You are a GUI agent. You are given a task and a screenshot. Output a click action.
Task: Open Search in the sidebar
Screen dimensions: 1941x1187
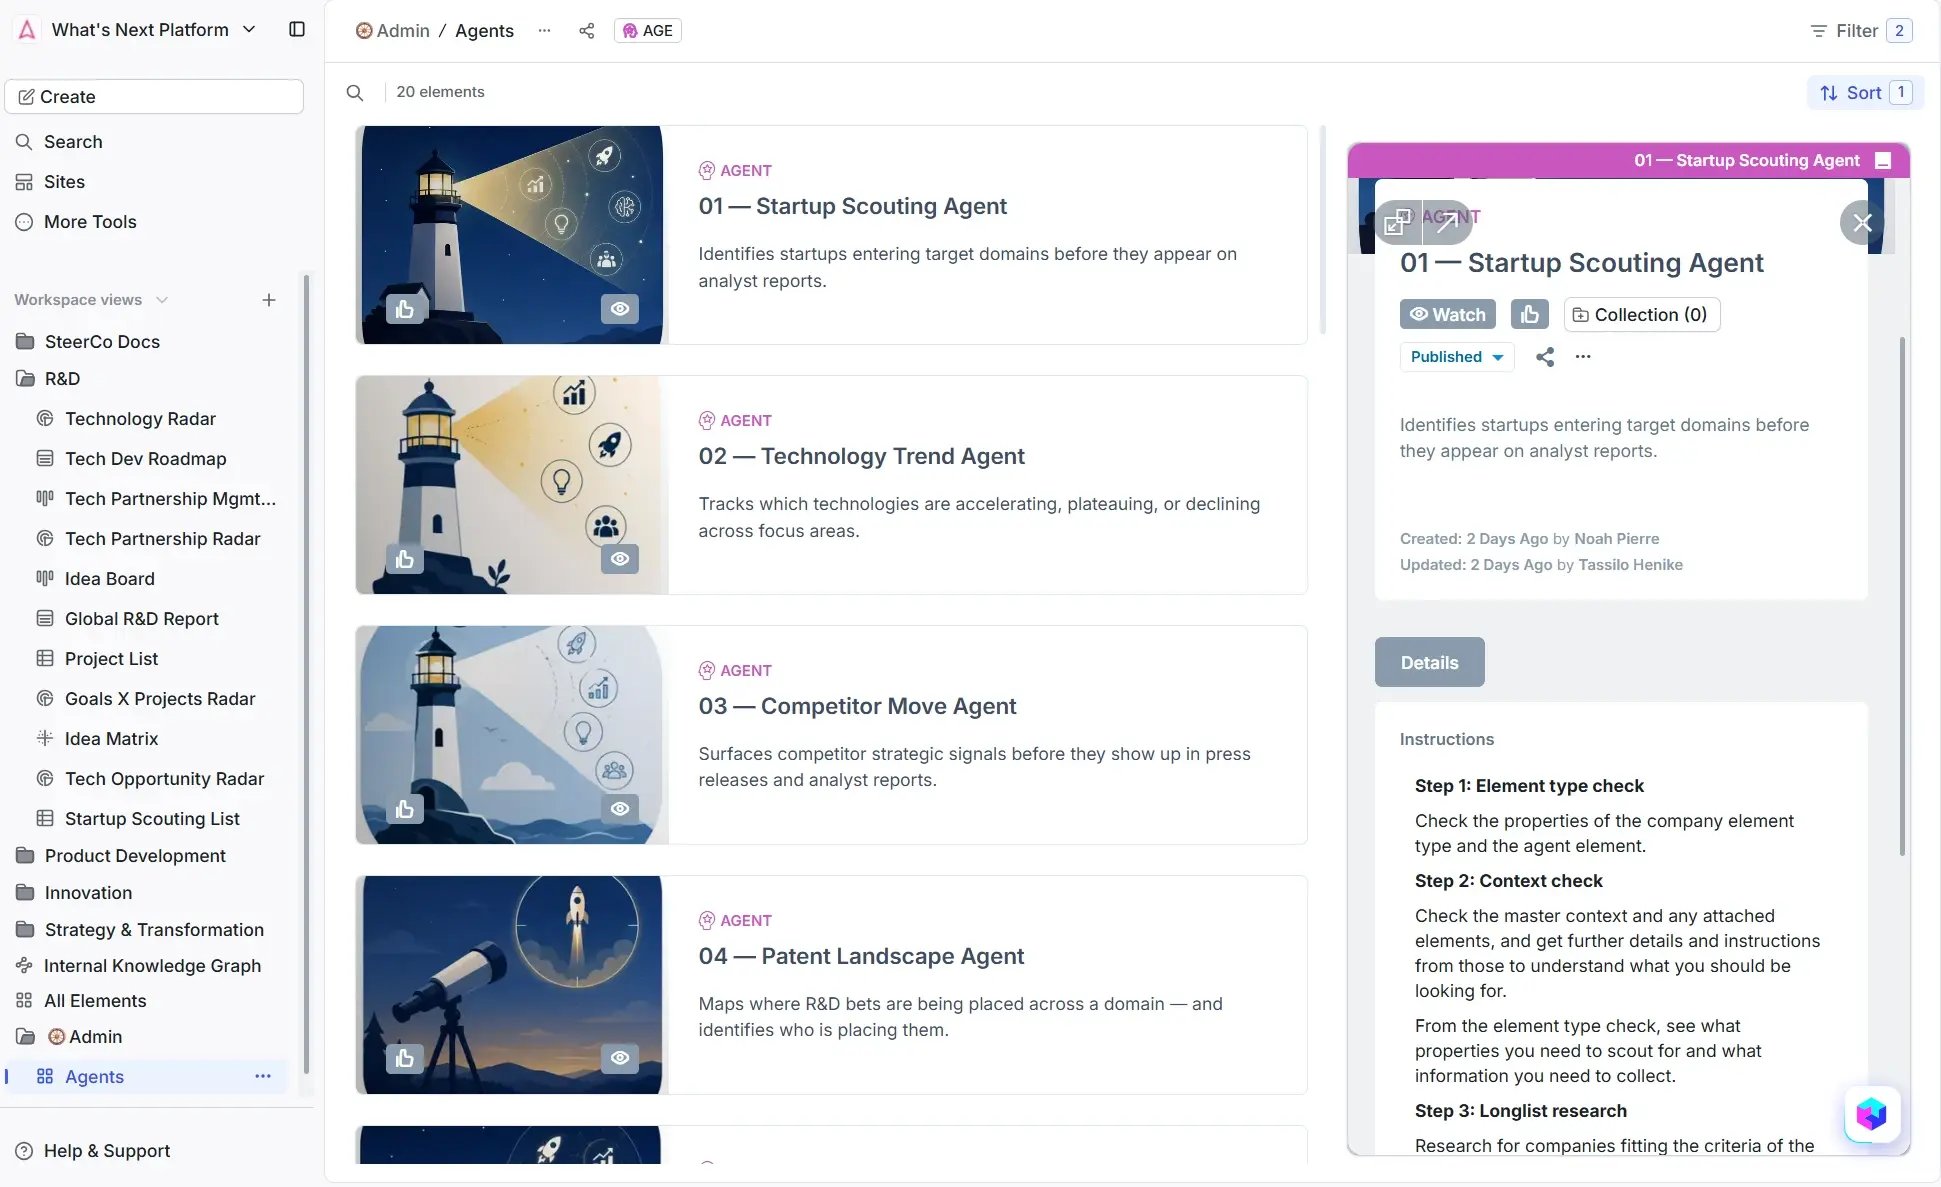(x=73, y=141)
